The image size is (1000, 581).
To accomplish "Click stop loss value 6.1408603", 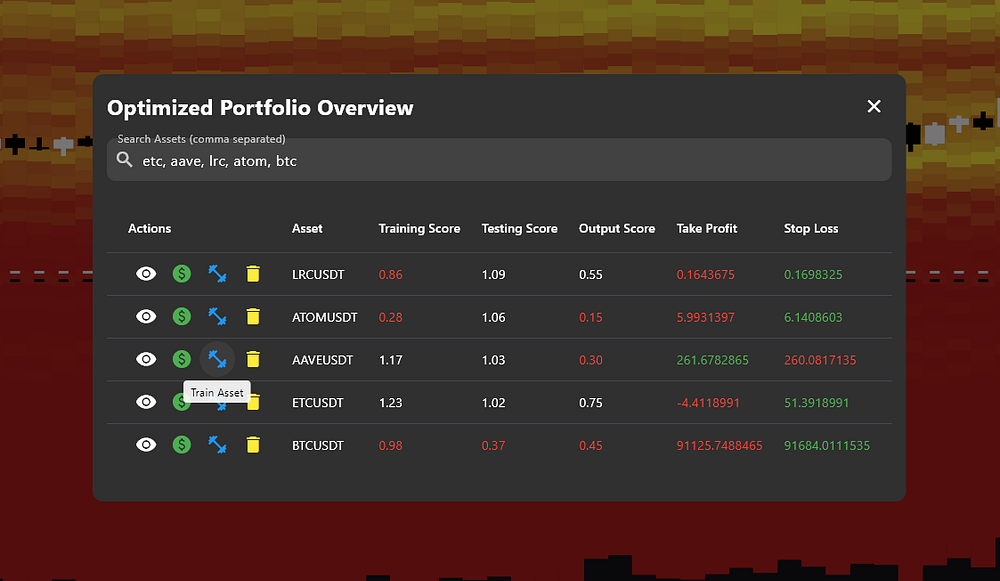I will coord(813,318).
